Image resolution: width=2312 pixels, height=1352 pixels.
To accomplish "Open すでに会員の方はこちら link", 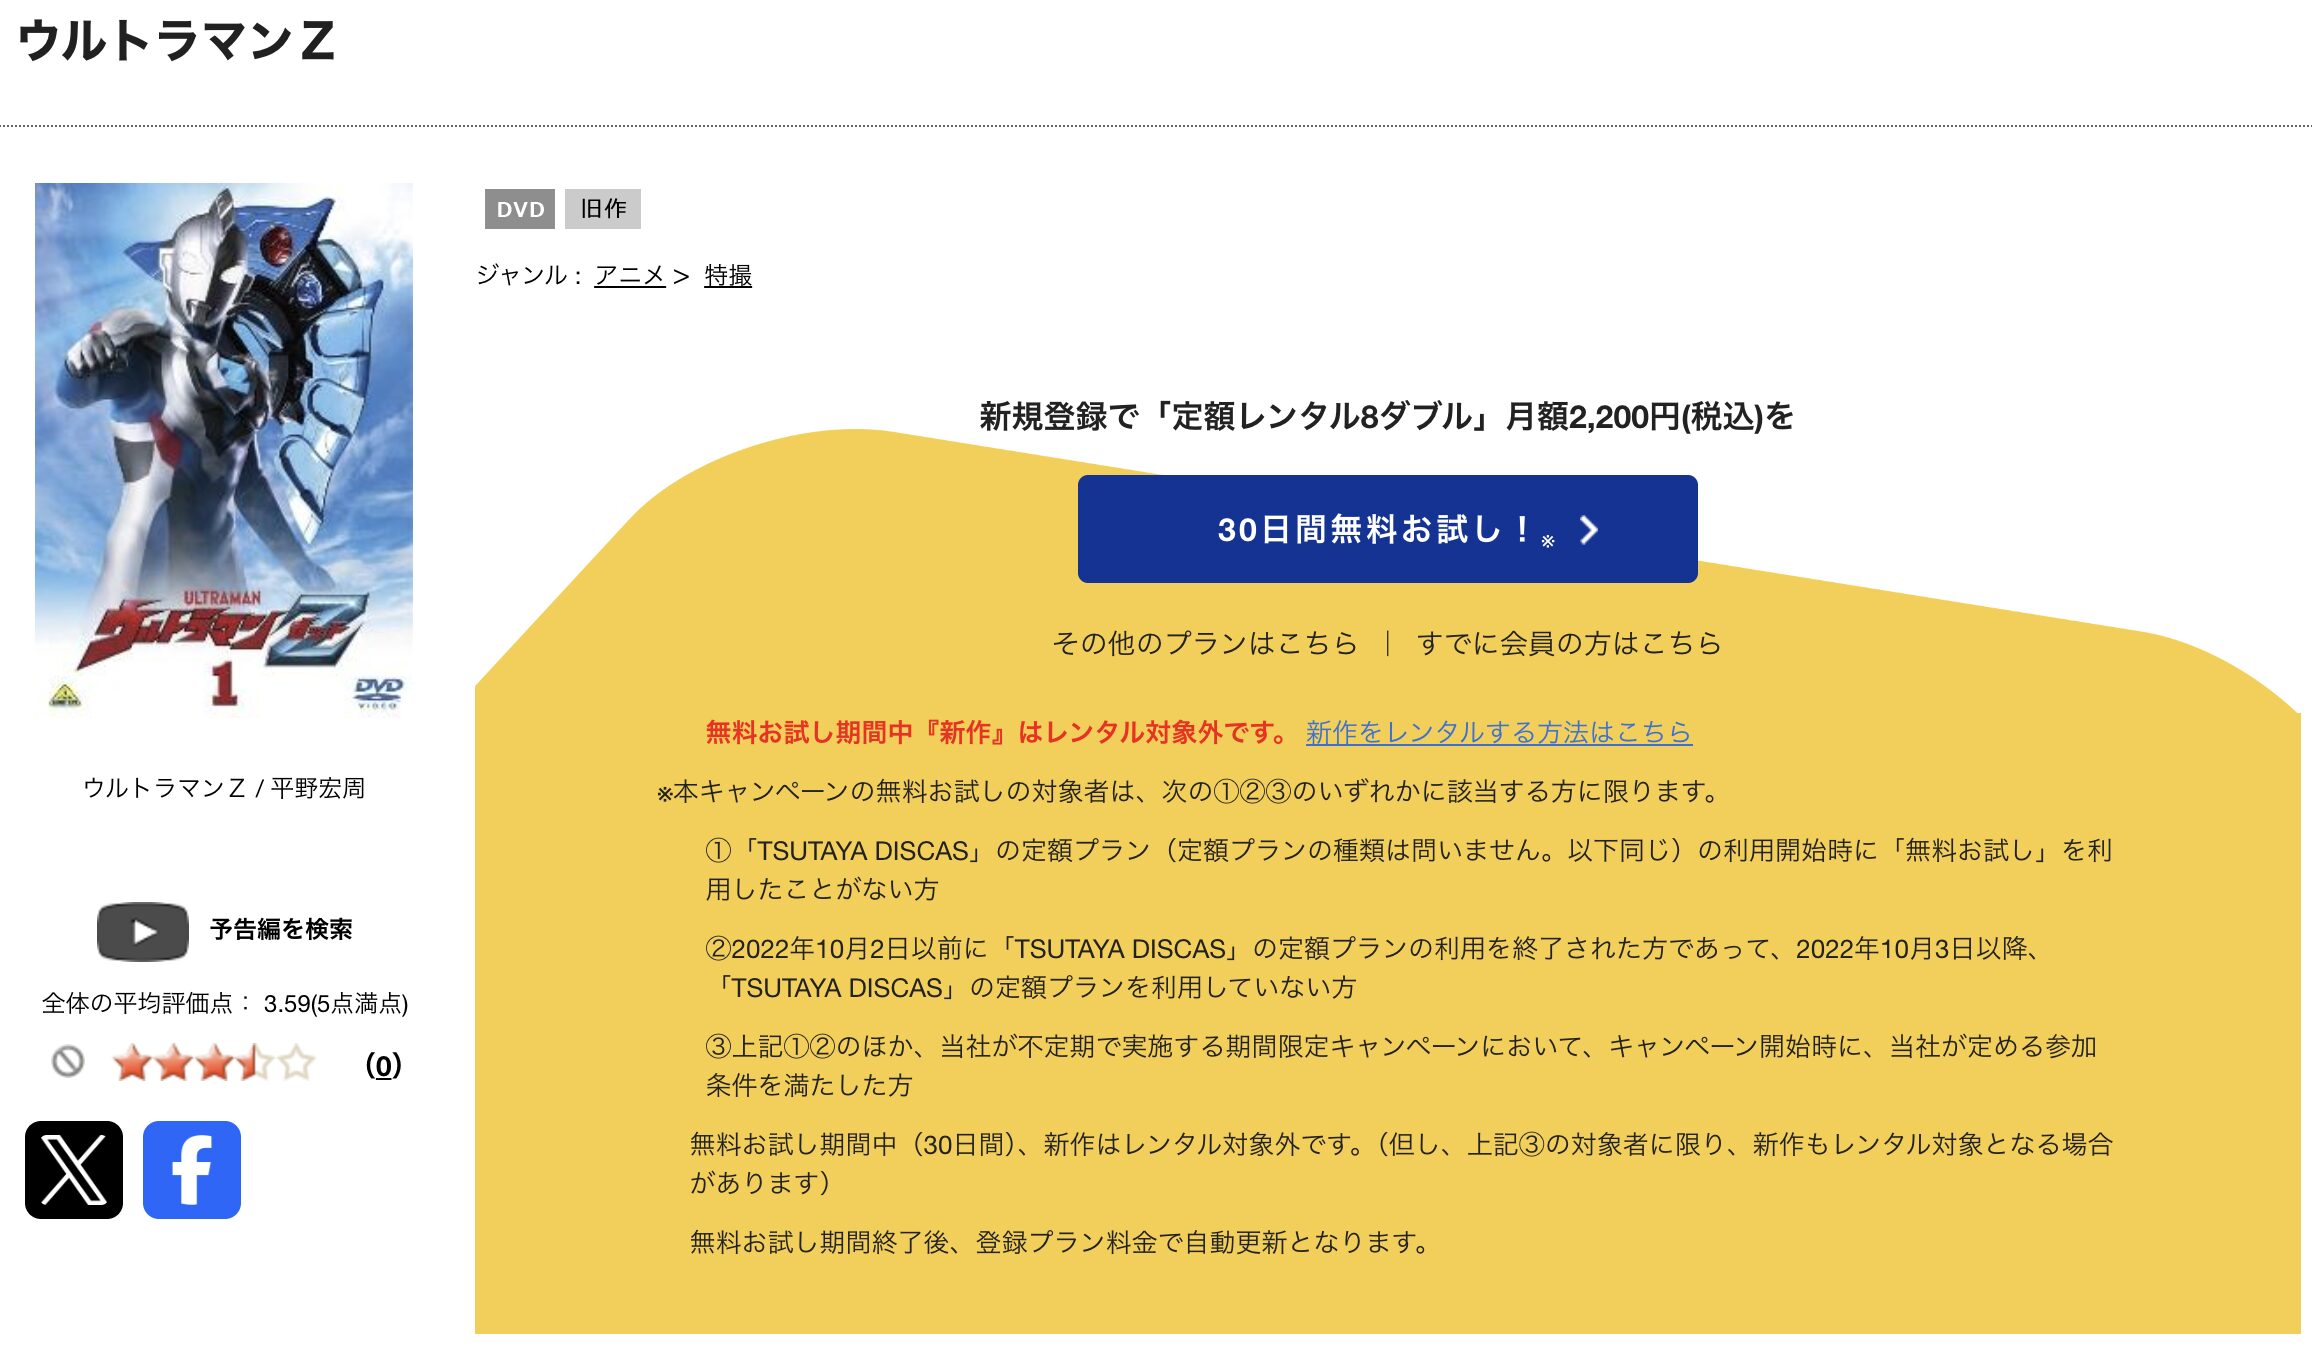I will click(1569, 643).
